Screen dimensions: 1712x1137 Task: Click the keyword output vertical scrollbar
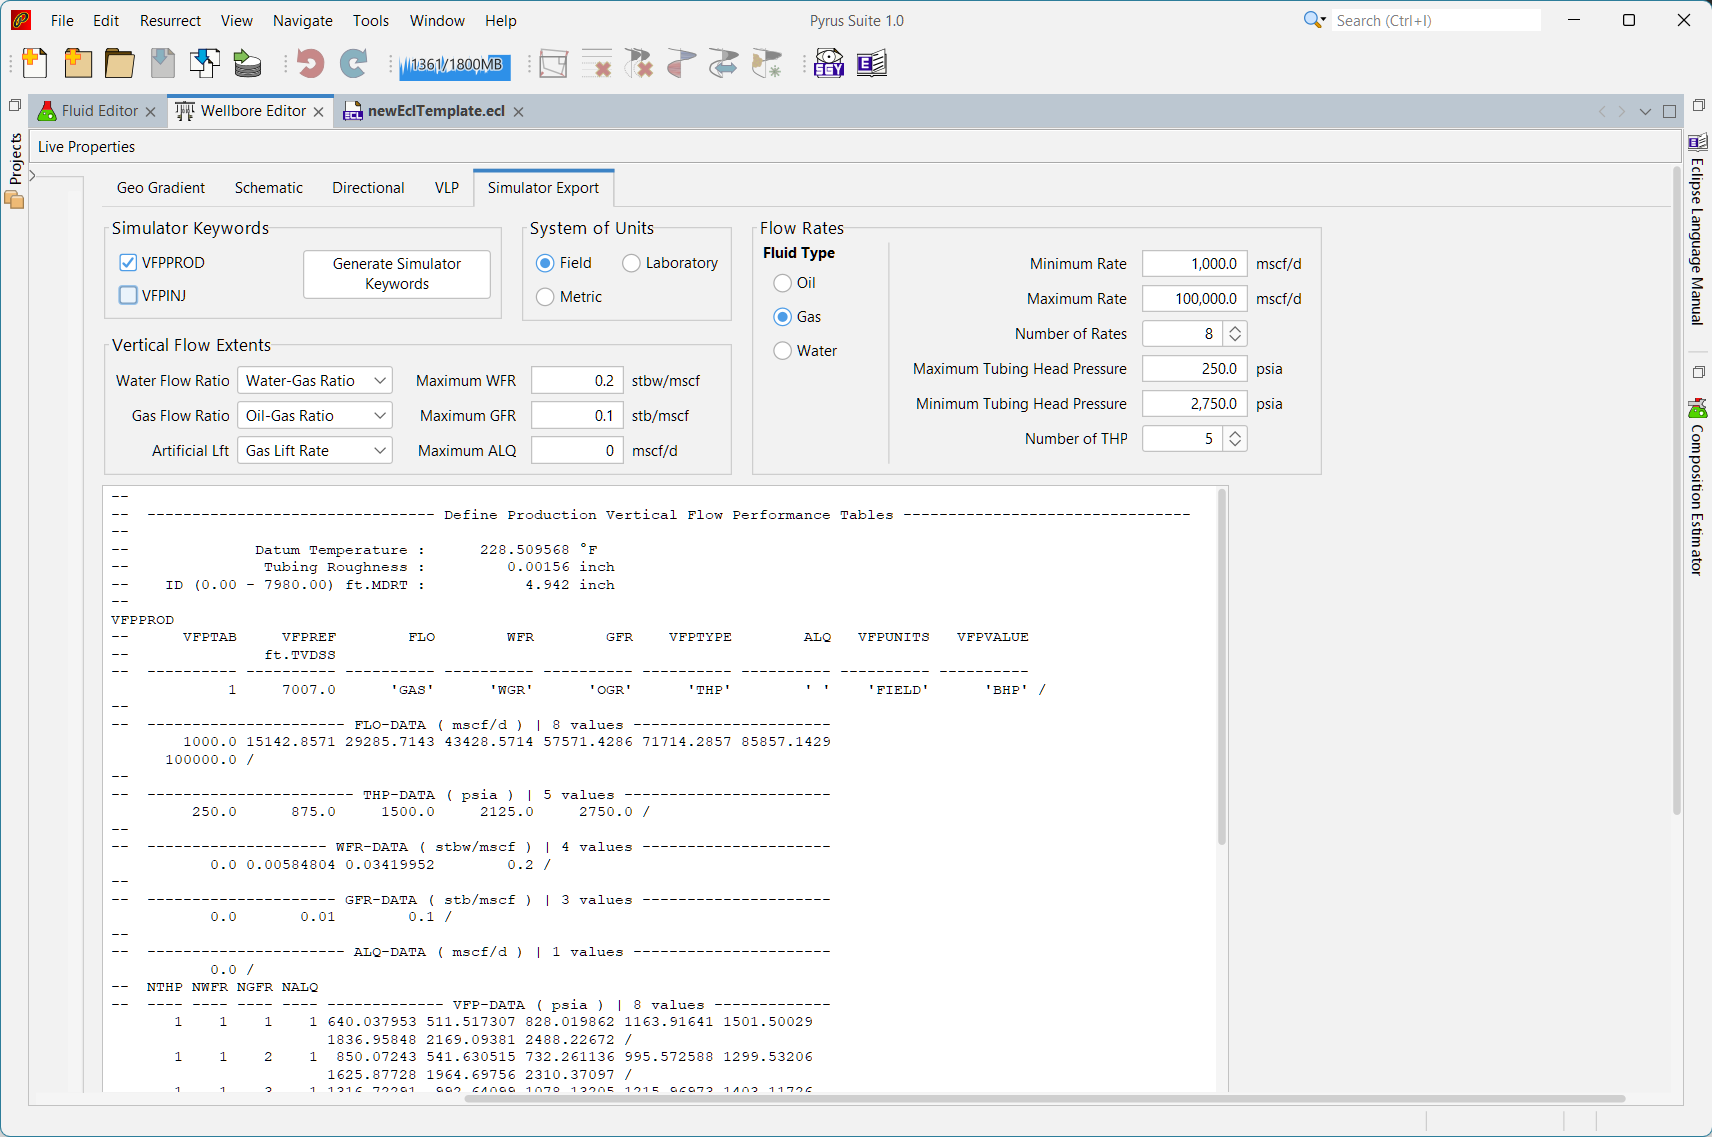[x=1221, y=668]
